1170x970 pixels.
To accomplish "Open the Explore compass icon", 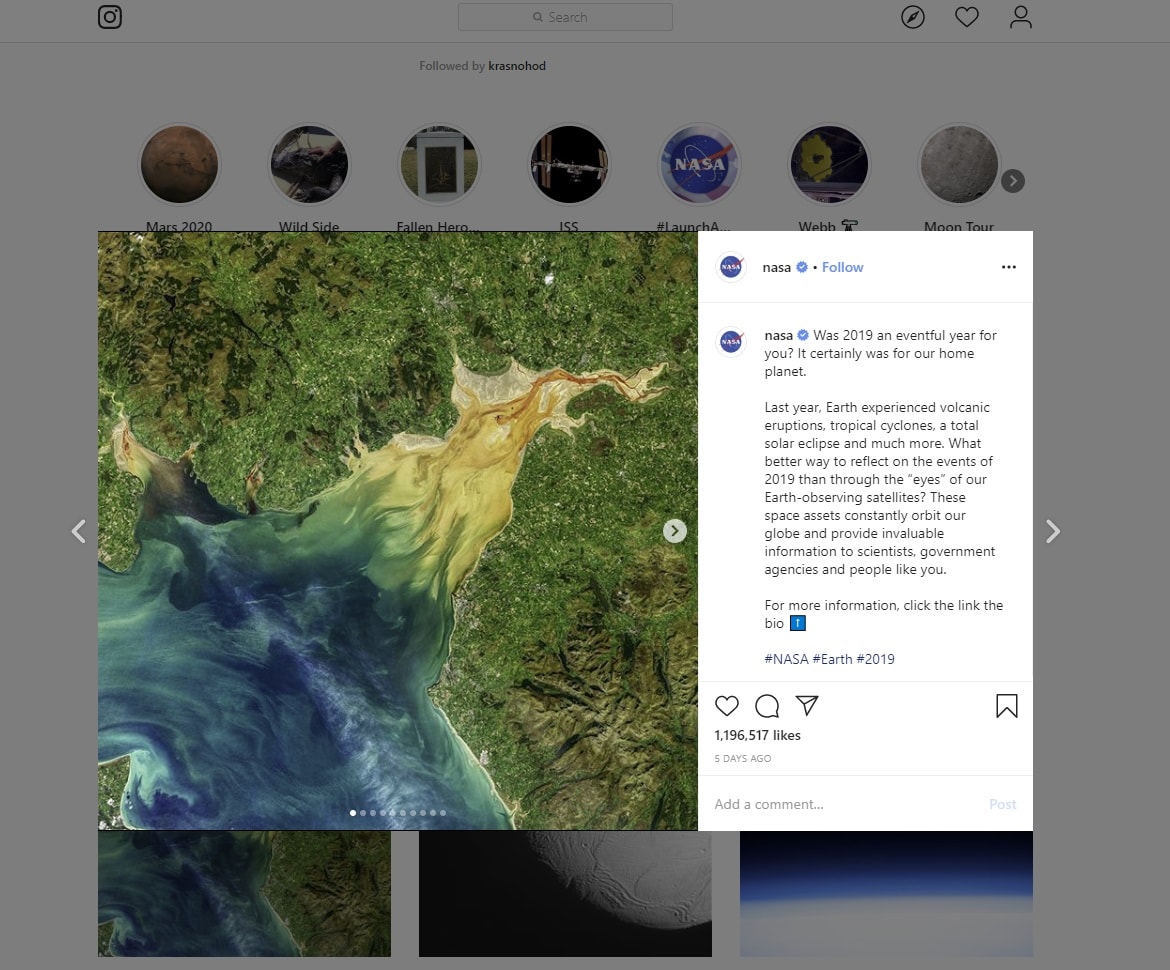I will click(912, 17).
